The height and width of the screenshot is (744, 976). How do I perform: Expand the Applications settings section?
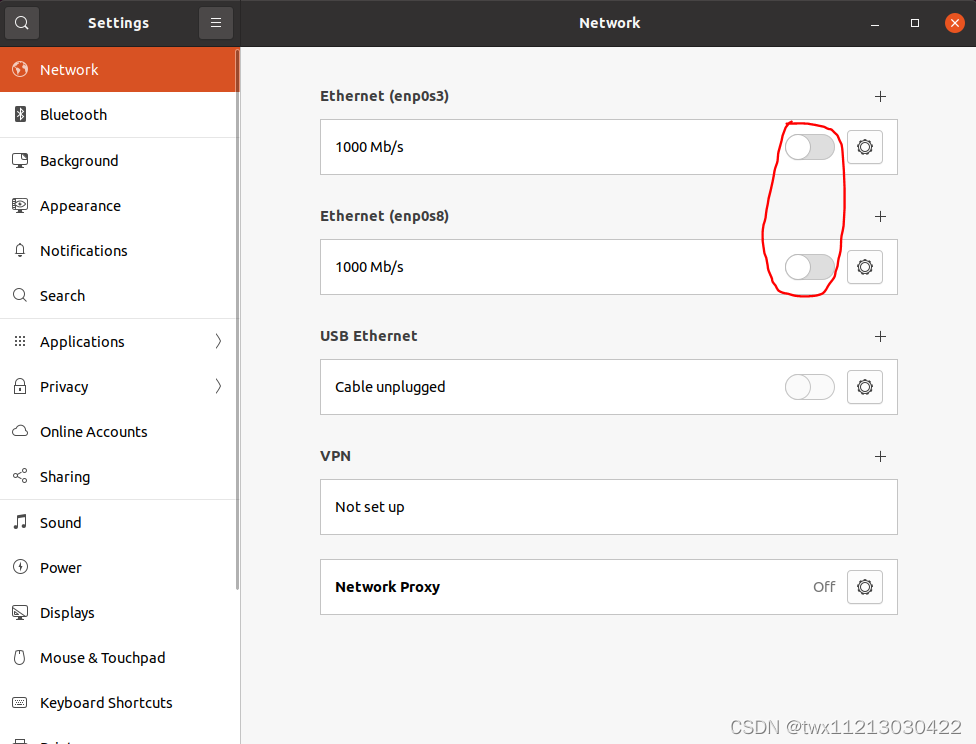(80, 341)
